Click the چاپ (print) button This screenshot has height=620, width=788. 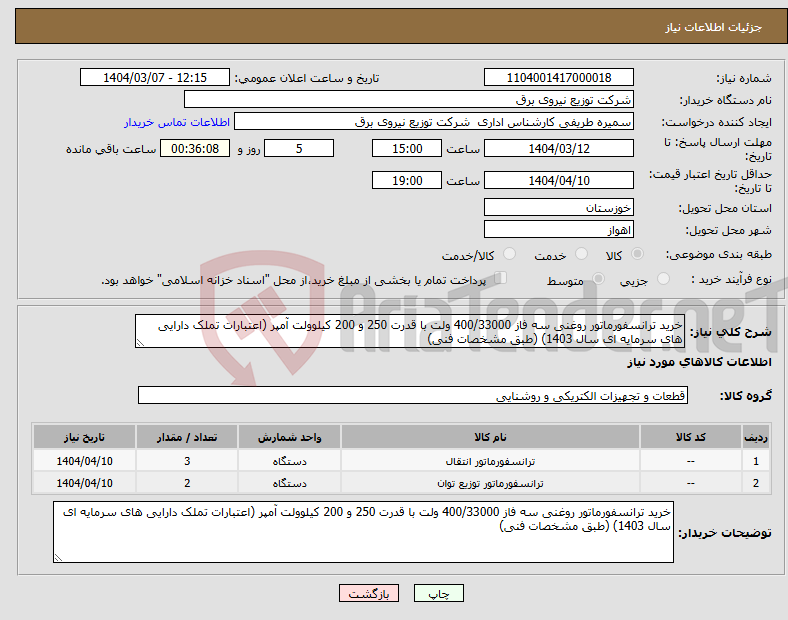438,593
